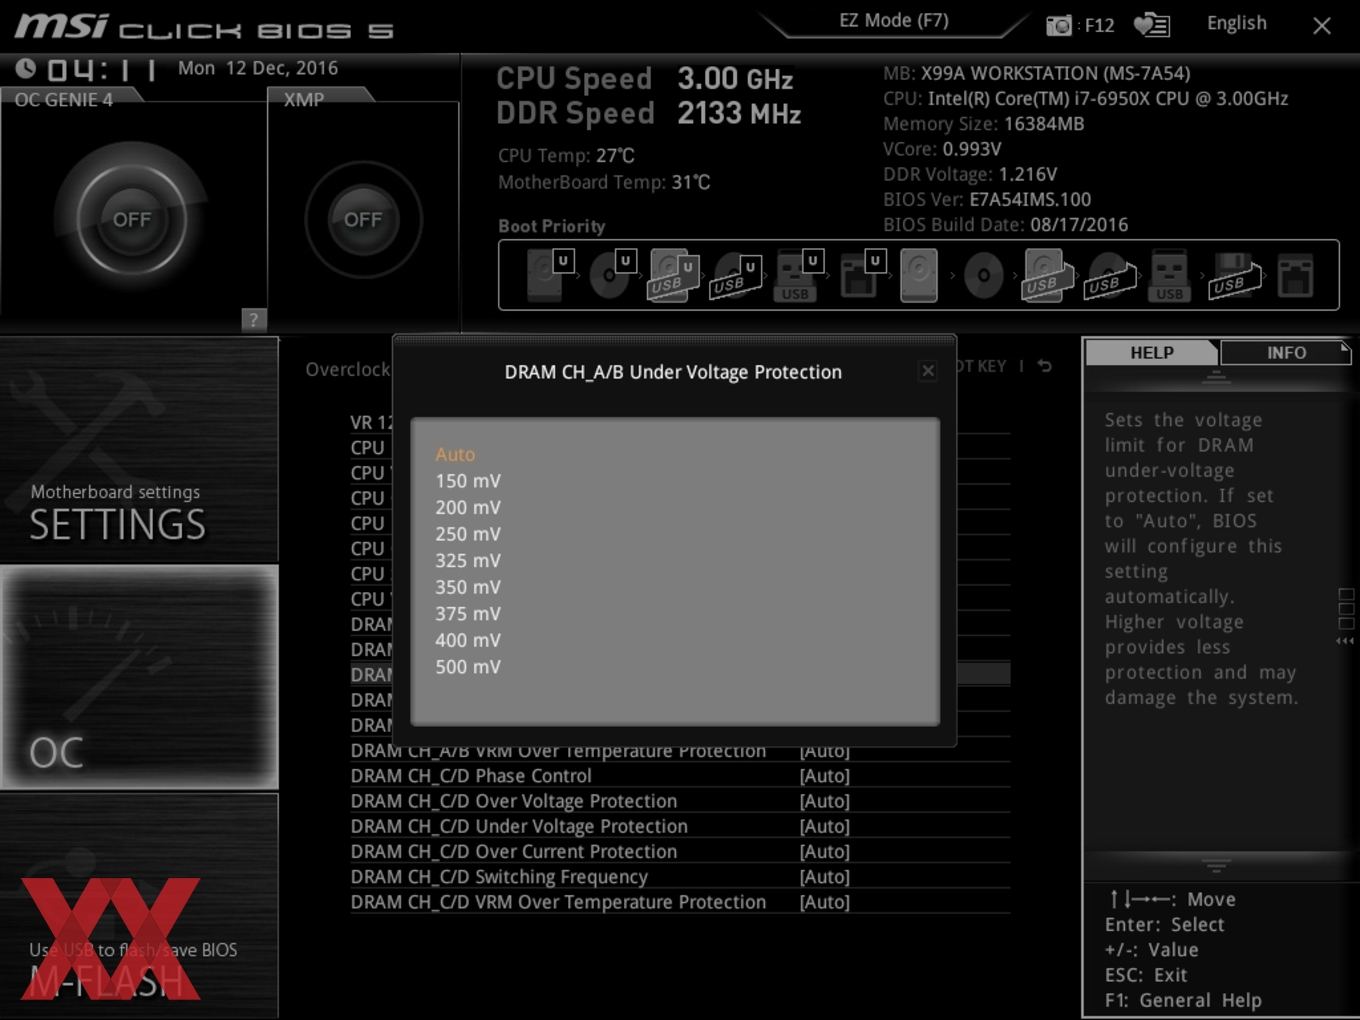The height and width of the screenshot is (1020, 1360).
Task: Click the date Mon 12 Dec, 2016
Action: (258, 68)
